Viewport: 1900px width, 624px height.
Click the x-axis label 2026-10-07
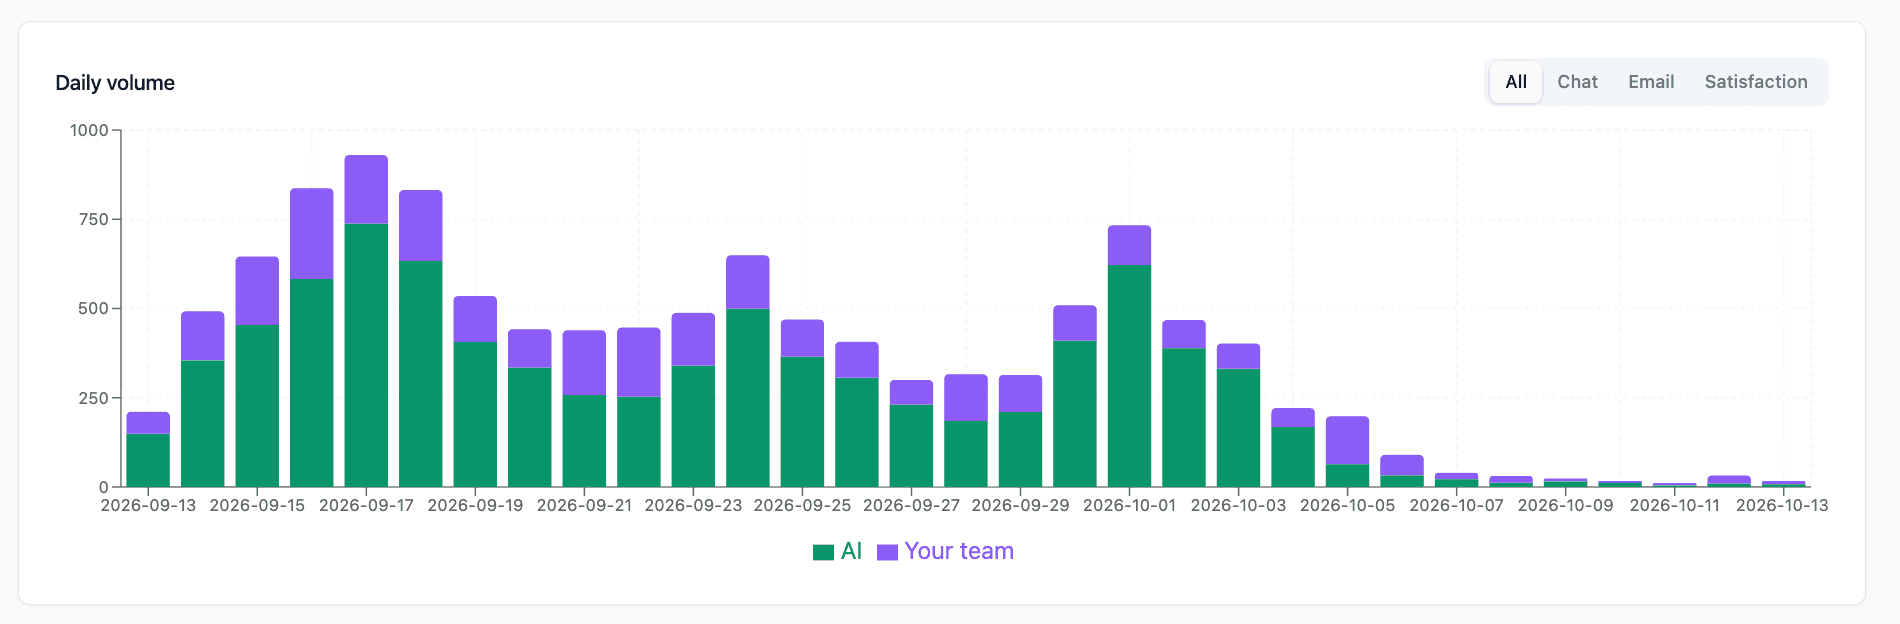1456,505
